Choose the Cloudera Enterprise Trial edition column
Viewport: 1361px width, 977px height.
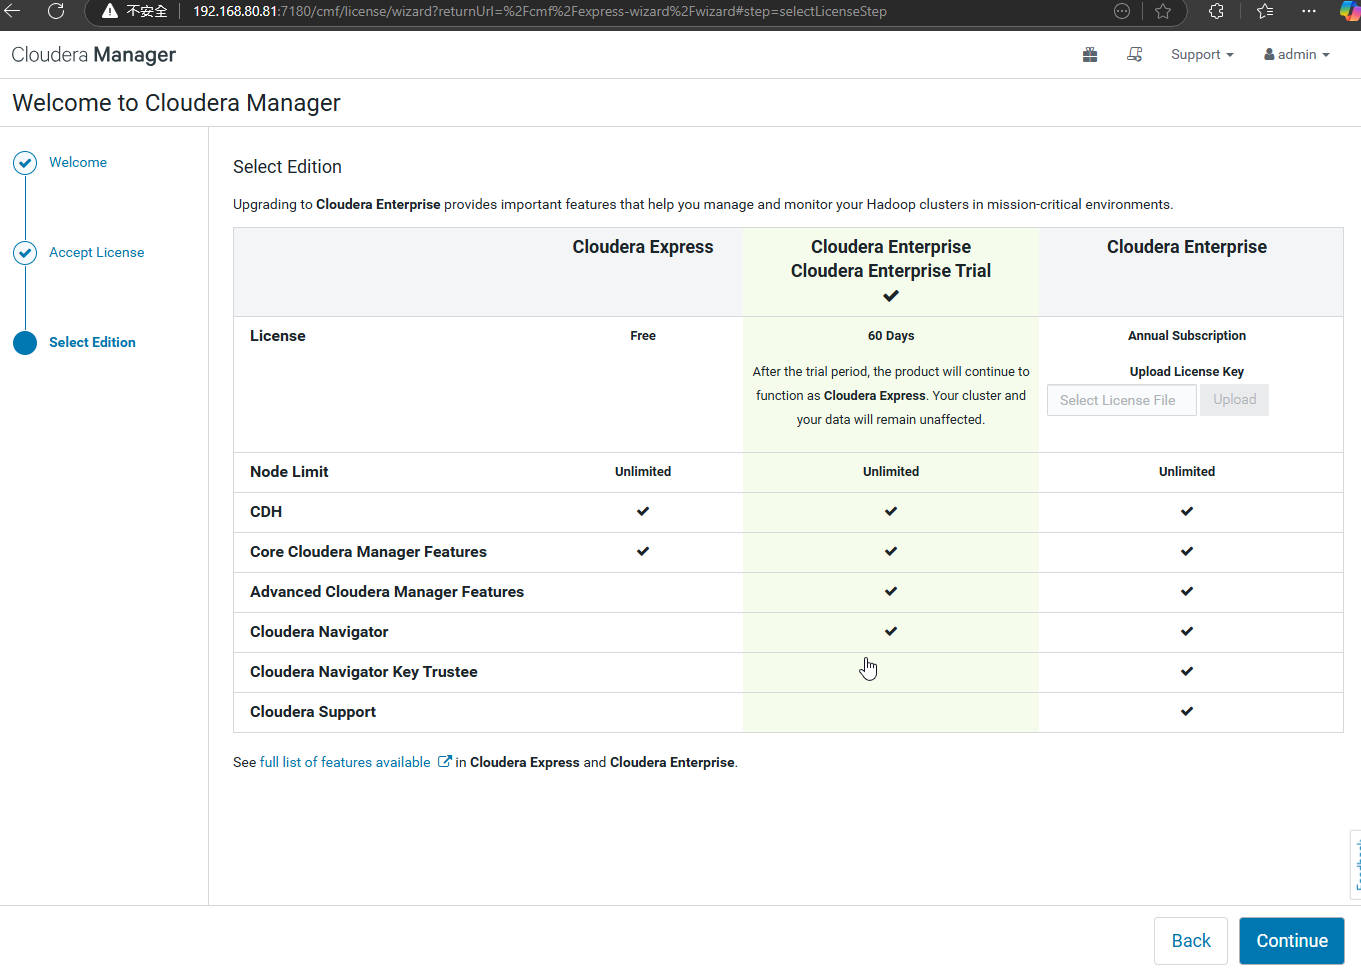point(891,271)
